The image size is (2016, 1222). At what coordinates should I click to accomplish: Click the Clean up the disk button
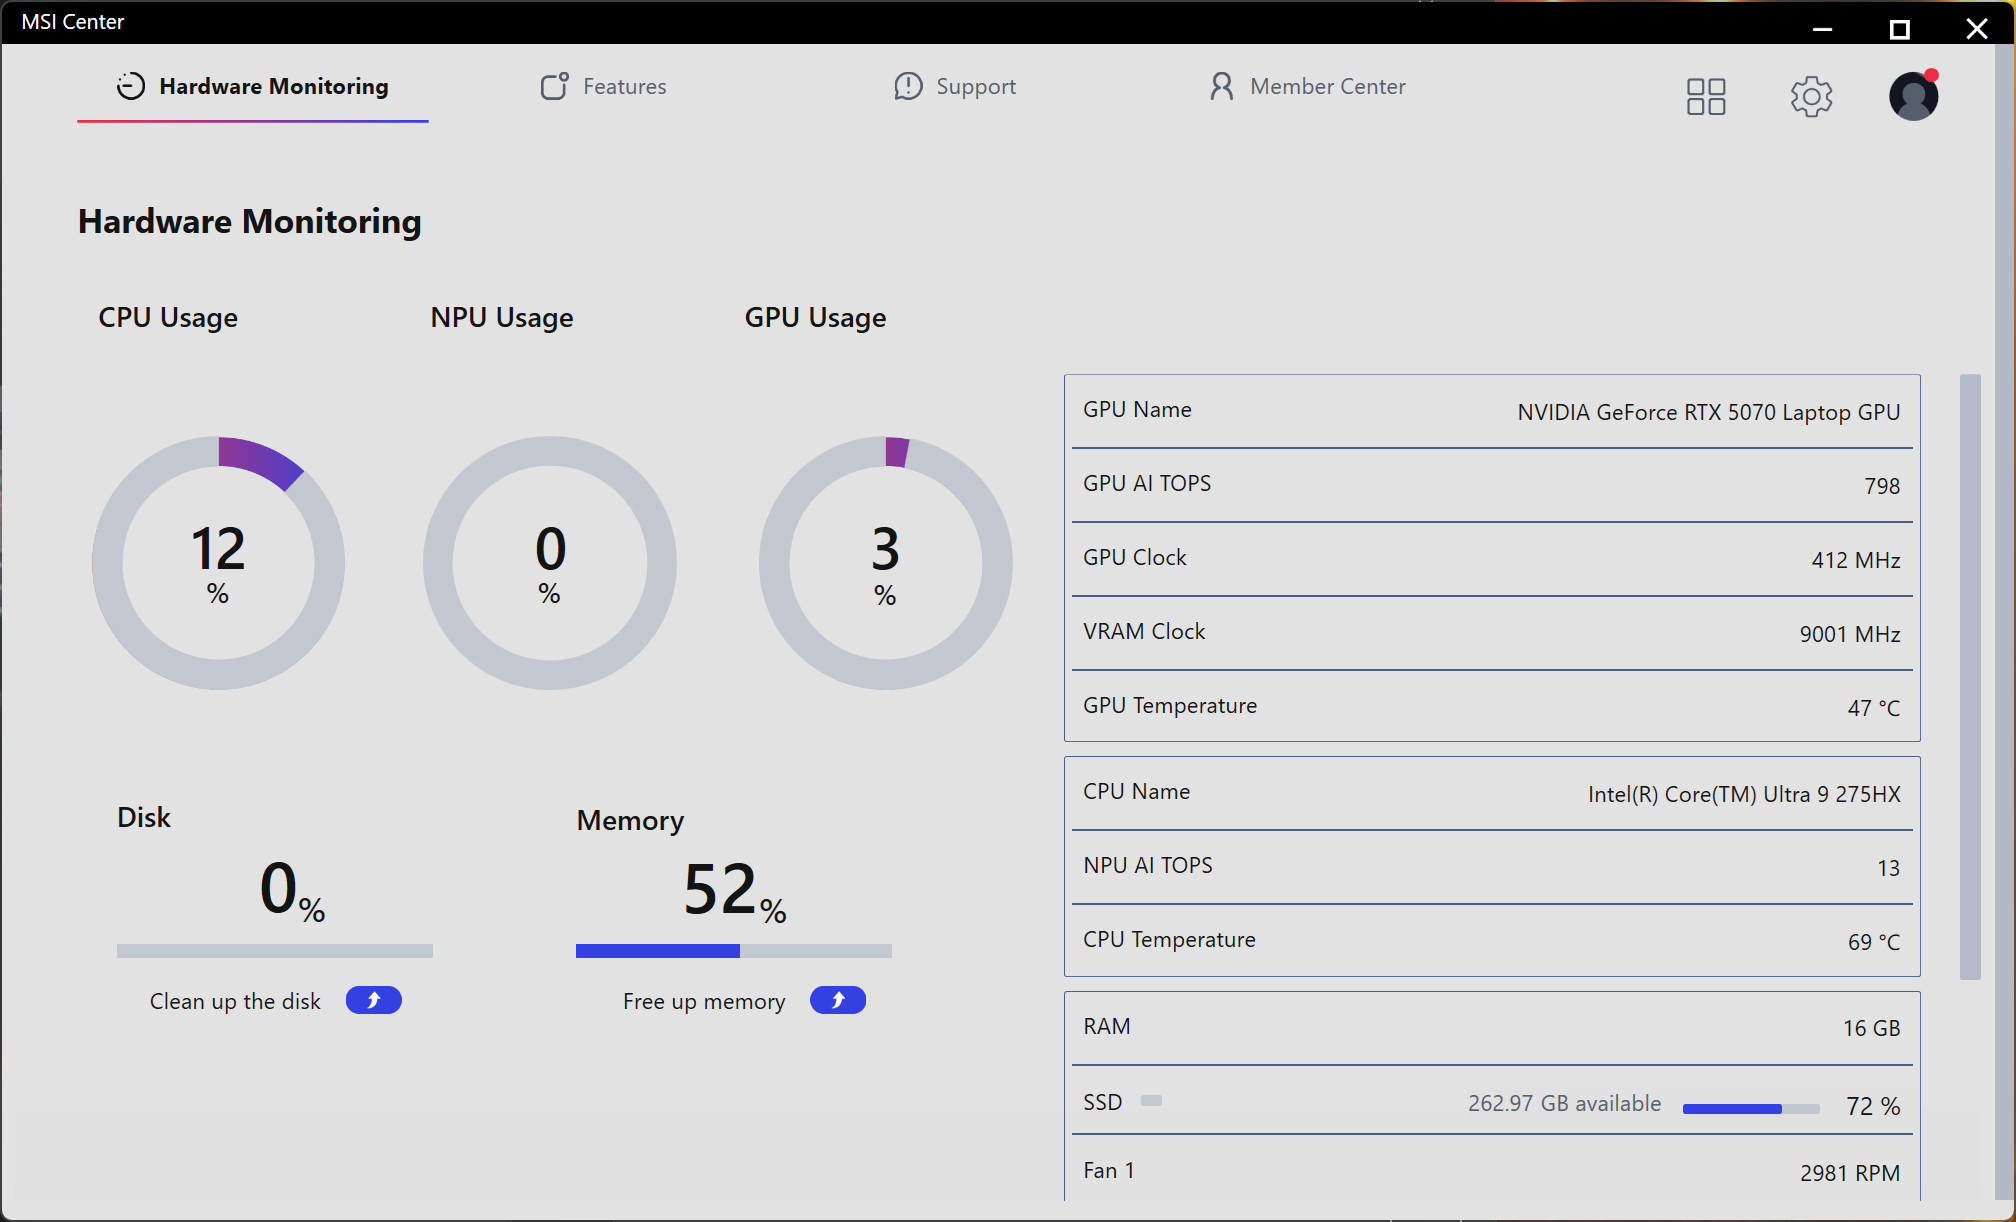[x=373, y=1000]
